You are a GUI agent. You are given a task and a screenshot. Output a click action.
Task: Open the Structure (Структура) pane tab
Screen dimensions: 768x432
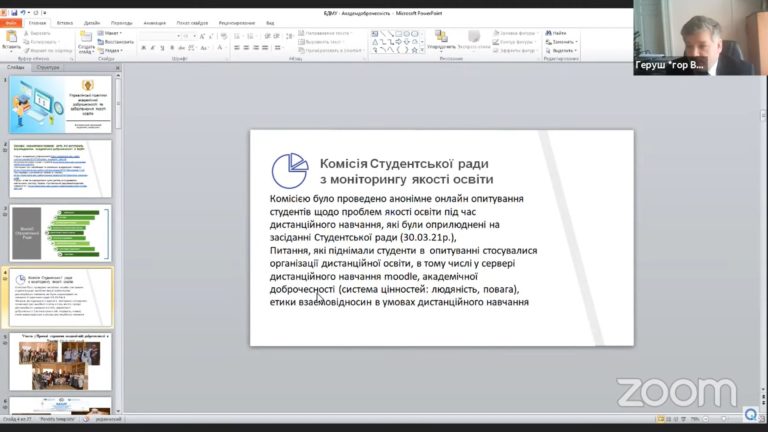[48, 68]
